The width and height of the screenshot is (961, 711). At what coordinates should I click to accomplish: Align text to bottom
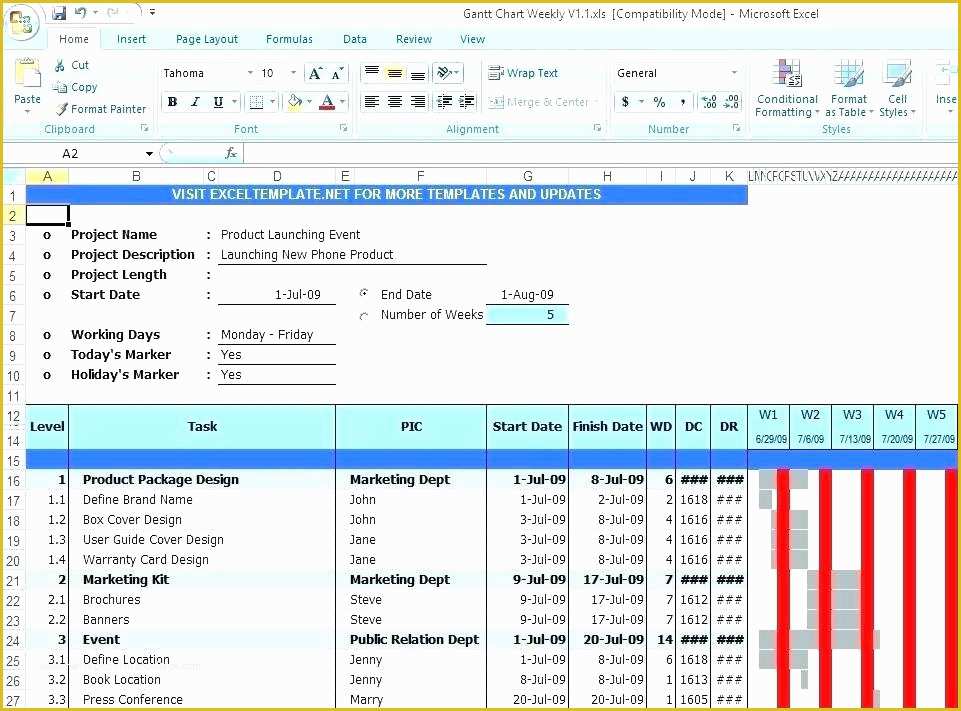(x=417, y=73)
